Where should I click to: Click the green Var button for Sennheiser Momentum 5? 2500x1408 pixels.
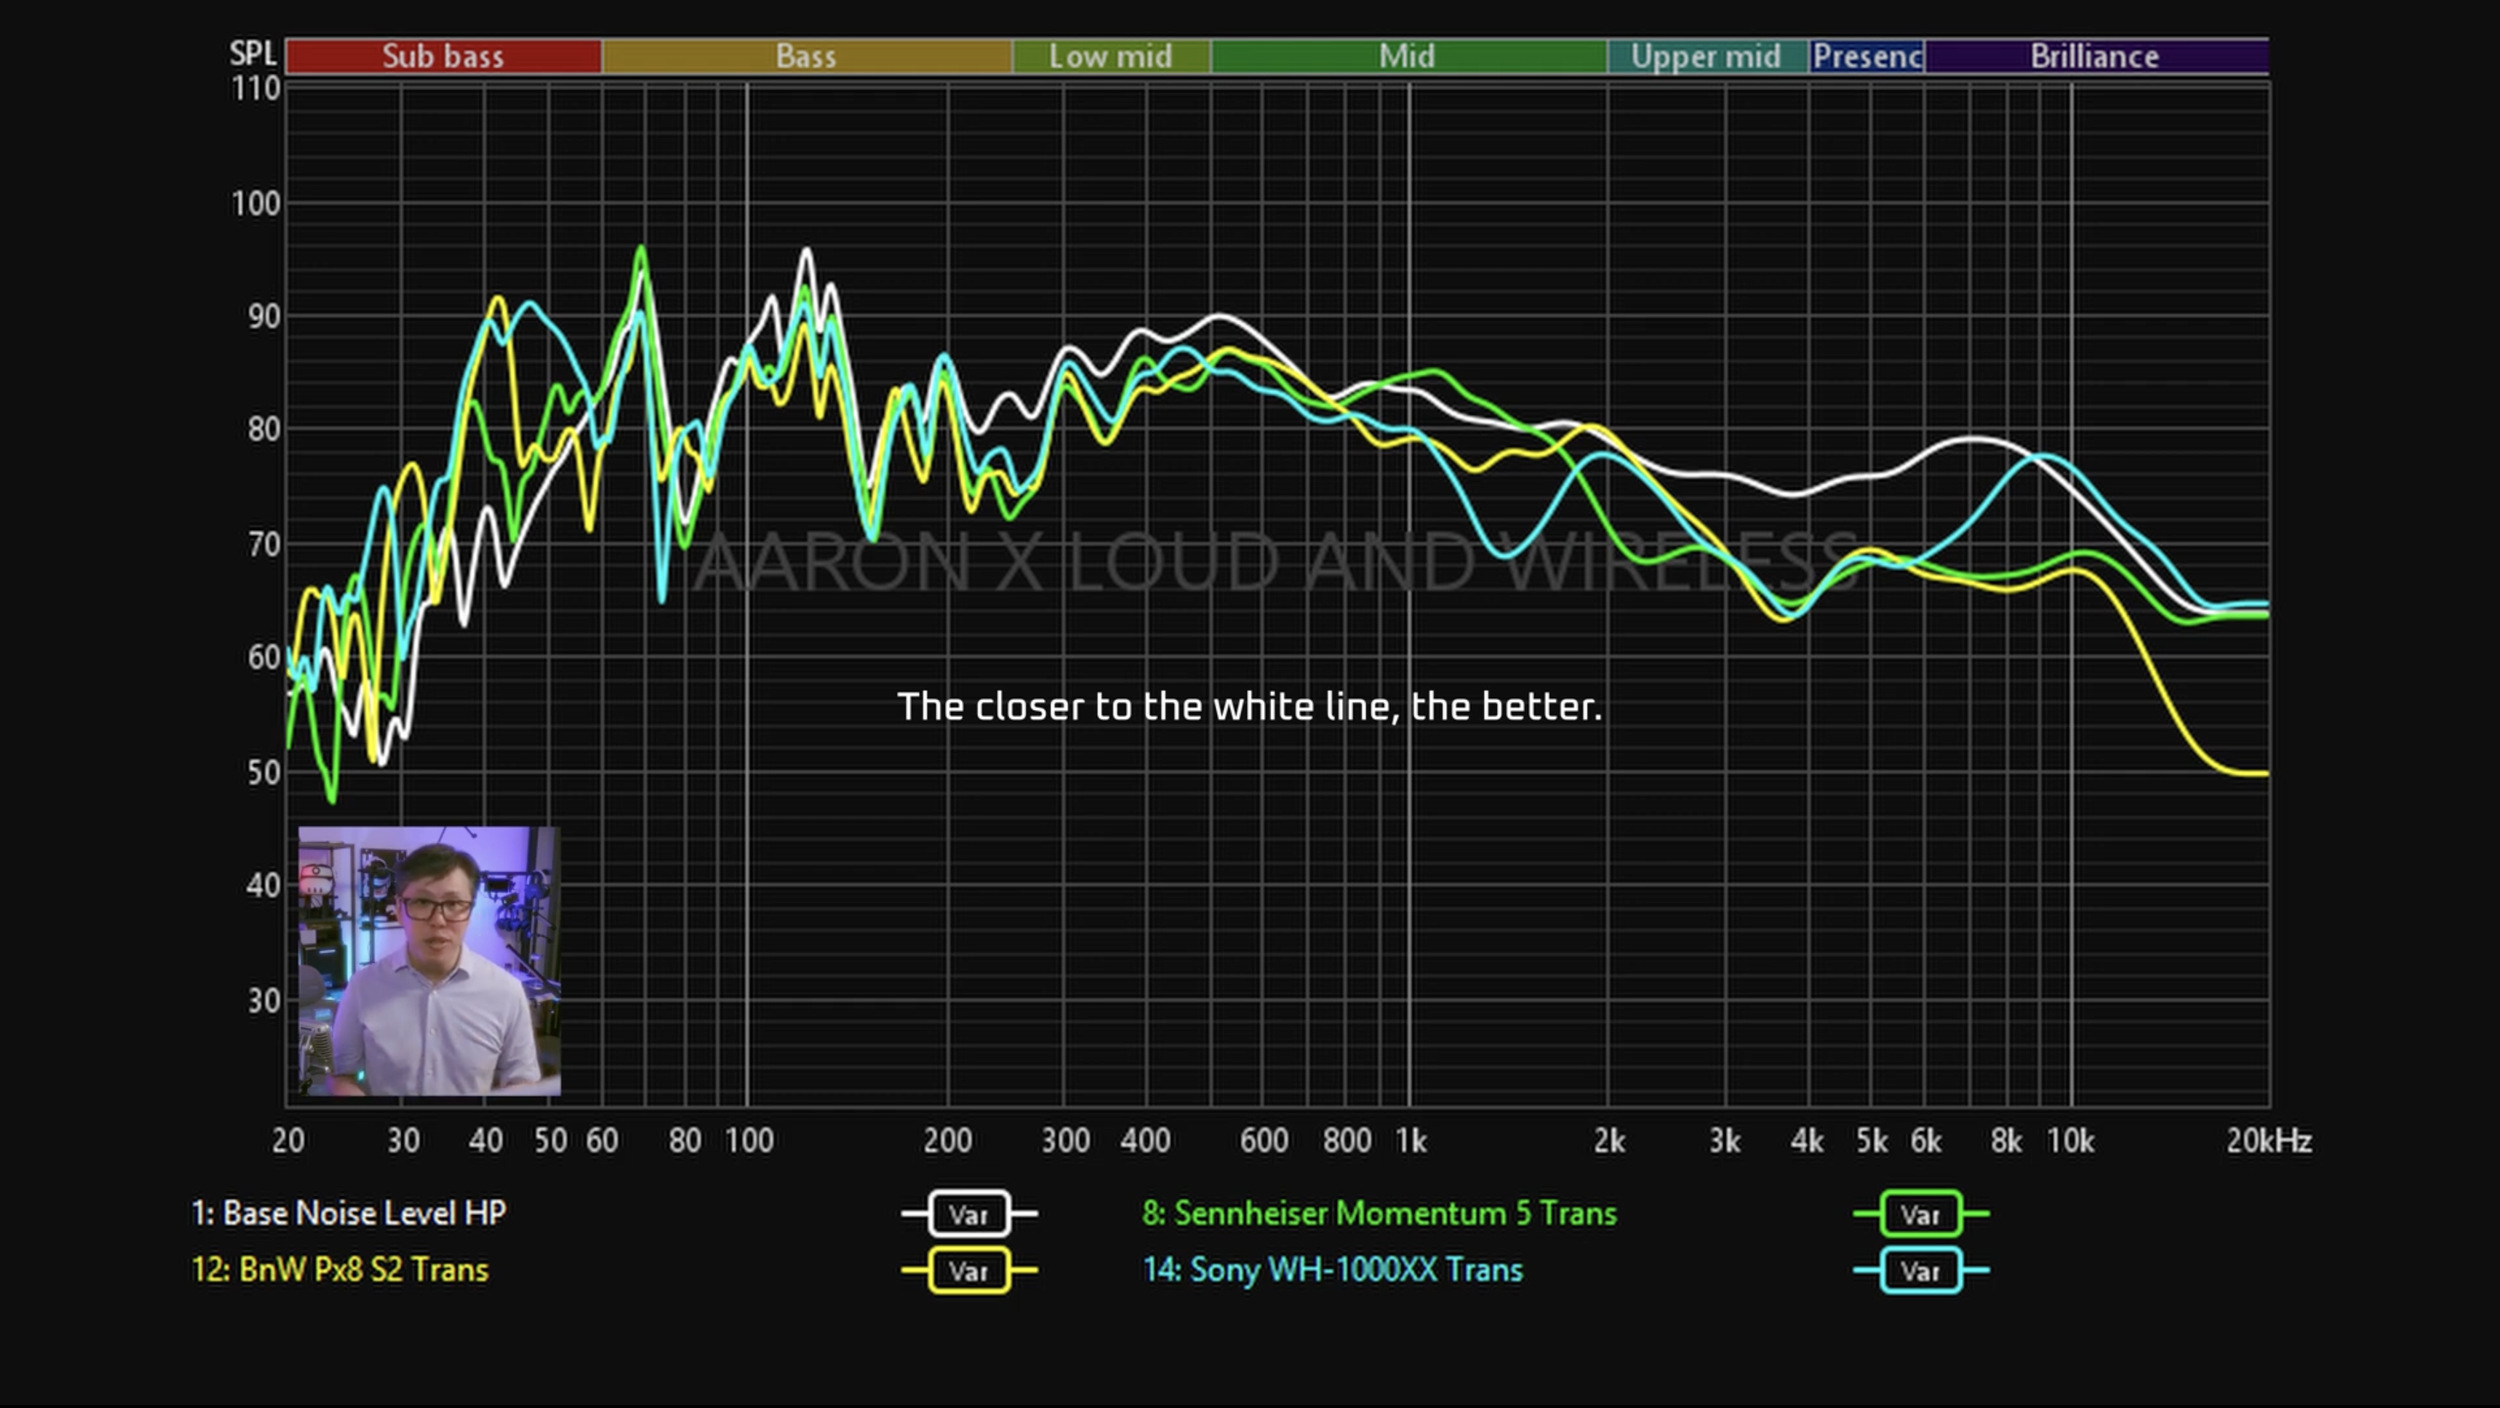(1921, 1214)
